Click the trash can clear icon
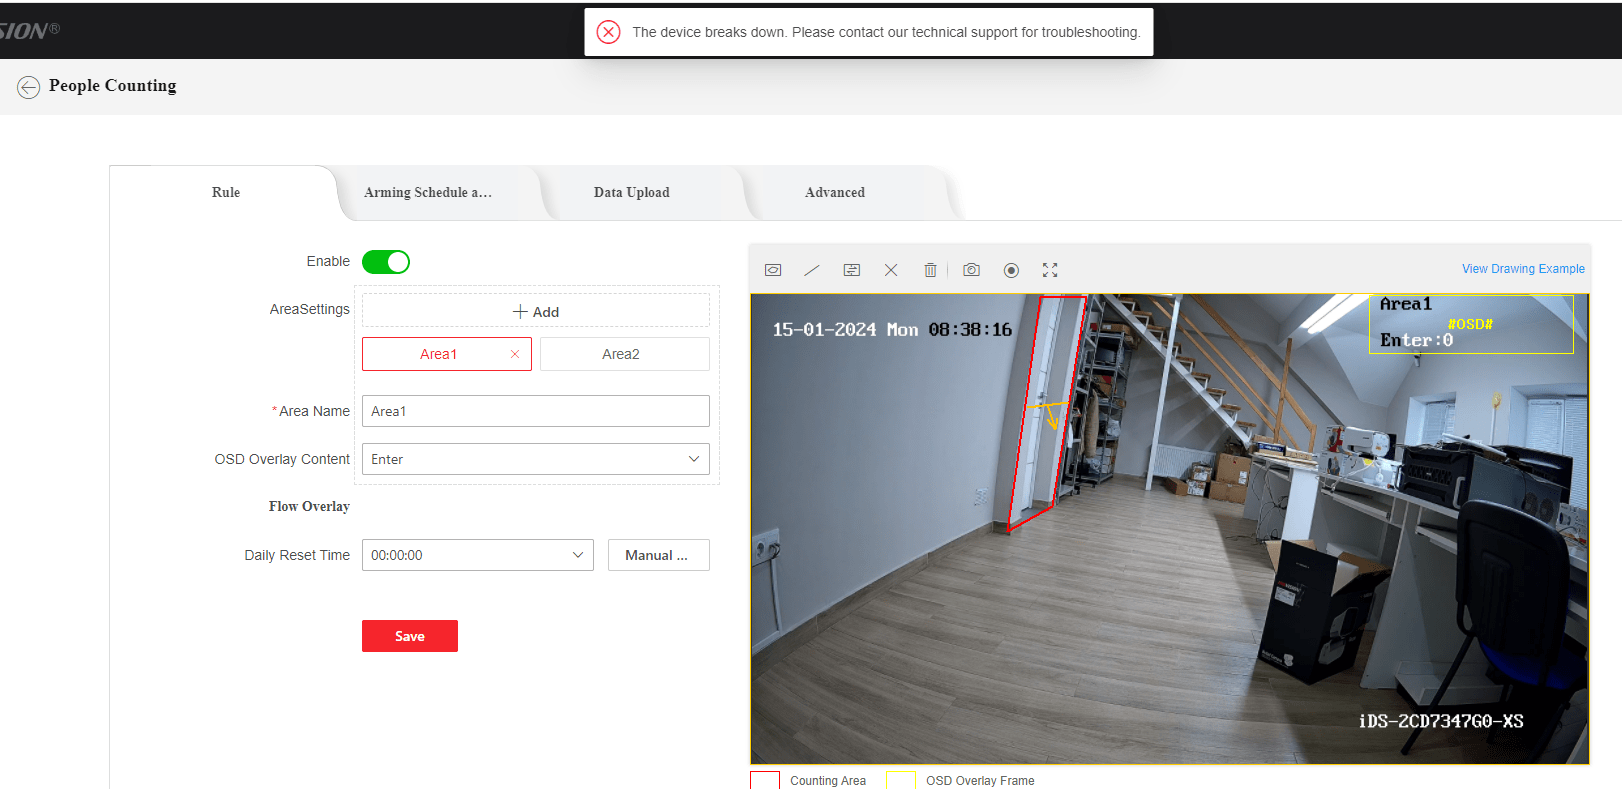 (x=930, y=270)
